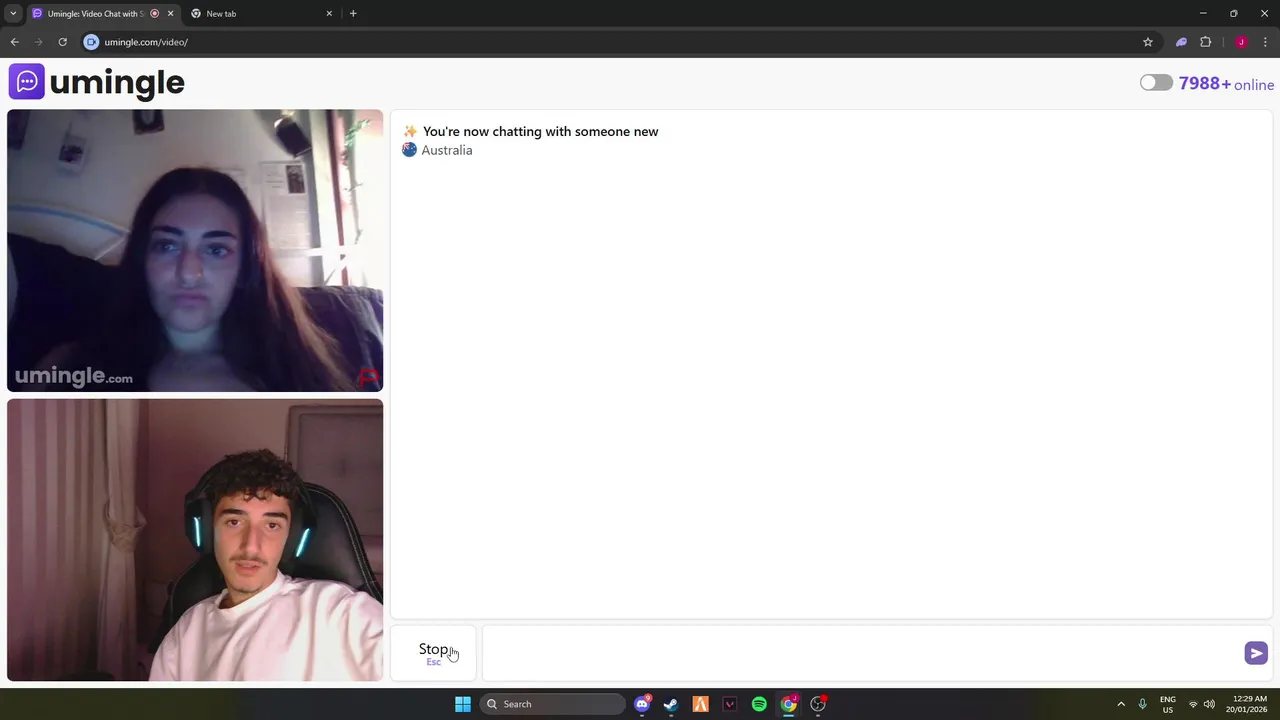Click the Australia flag icon
This screenshot has width=1280, height=720.
(x=409, y=150)
